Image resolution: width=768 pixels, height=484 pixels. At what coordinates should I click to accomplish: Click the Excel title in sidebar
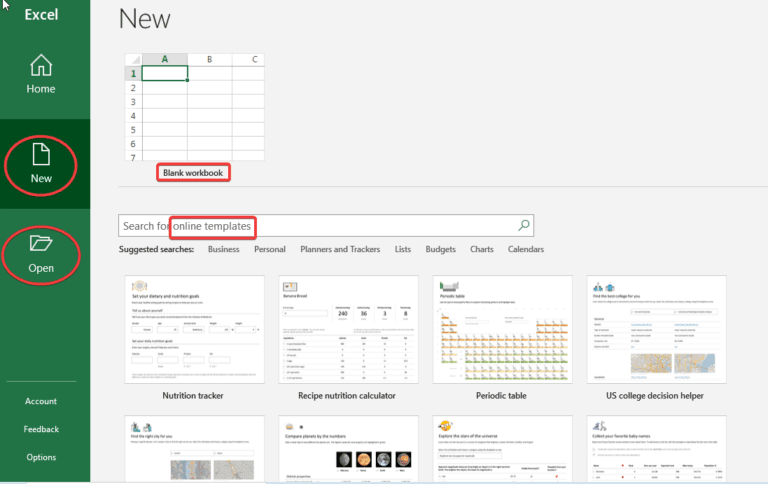click(41, 15)
